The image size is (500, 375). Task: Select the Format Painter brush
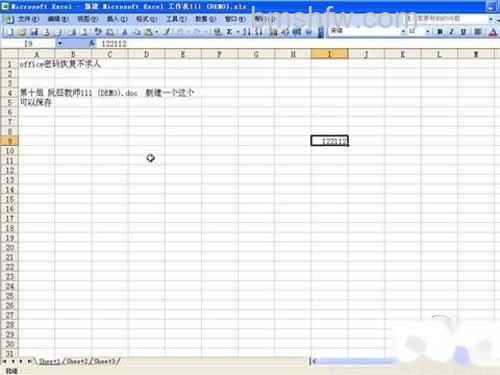click(x=167, y=32)
